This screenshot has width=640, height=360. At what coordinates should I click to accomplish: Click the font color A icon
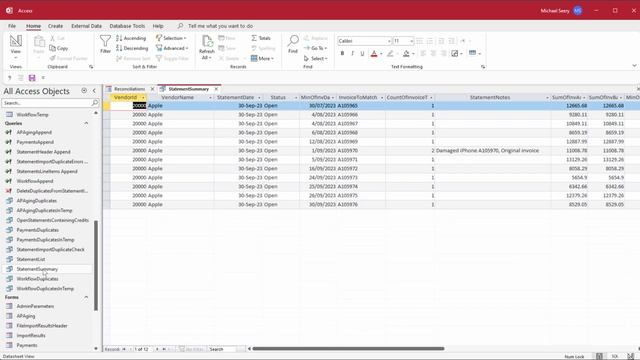374,53
